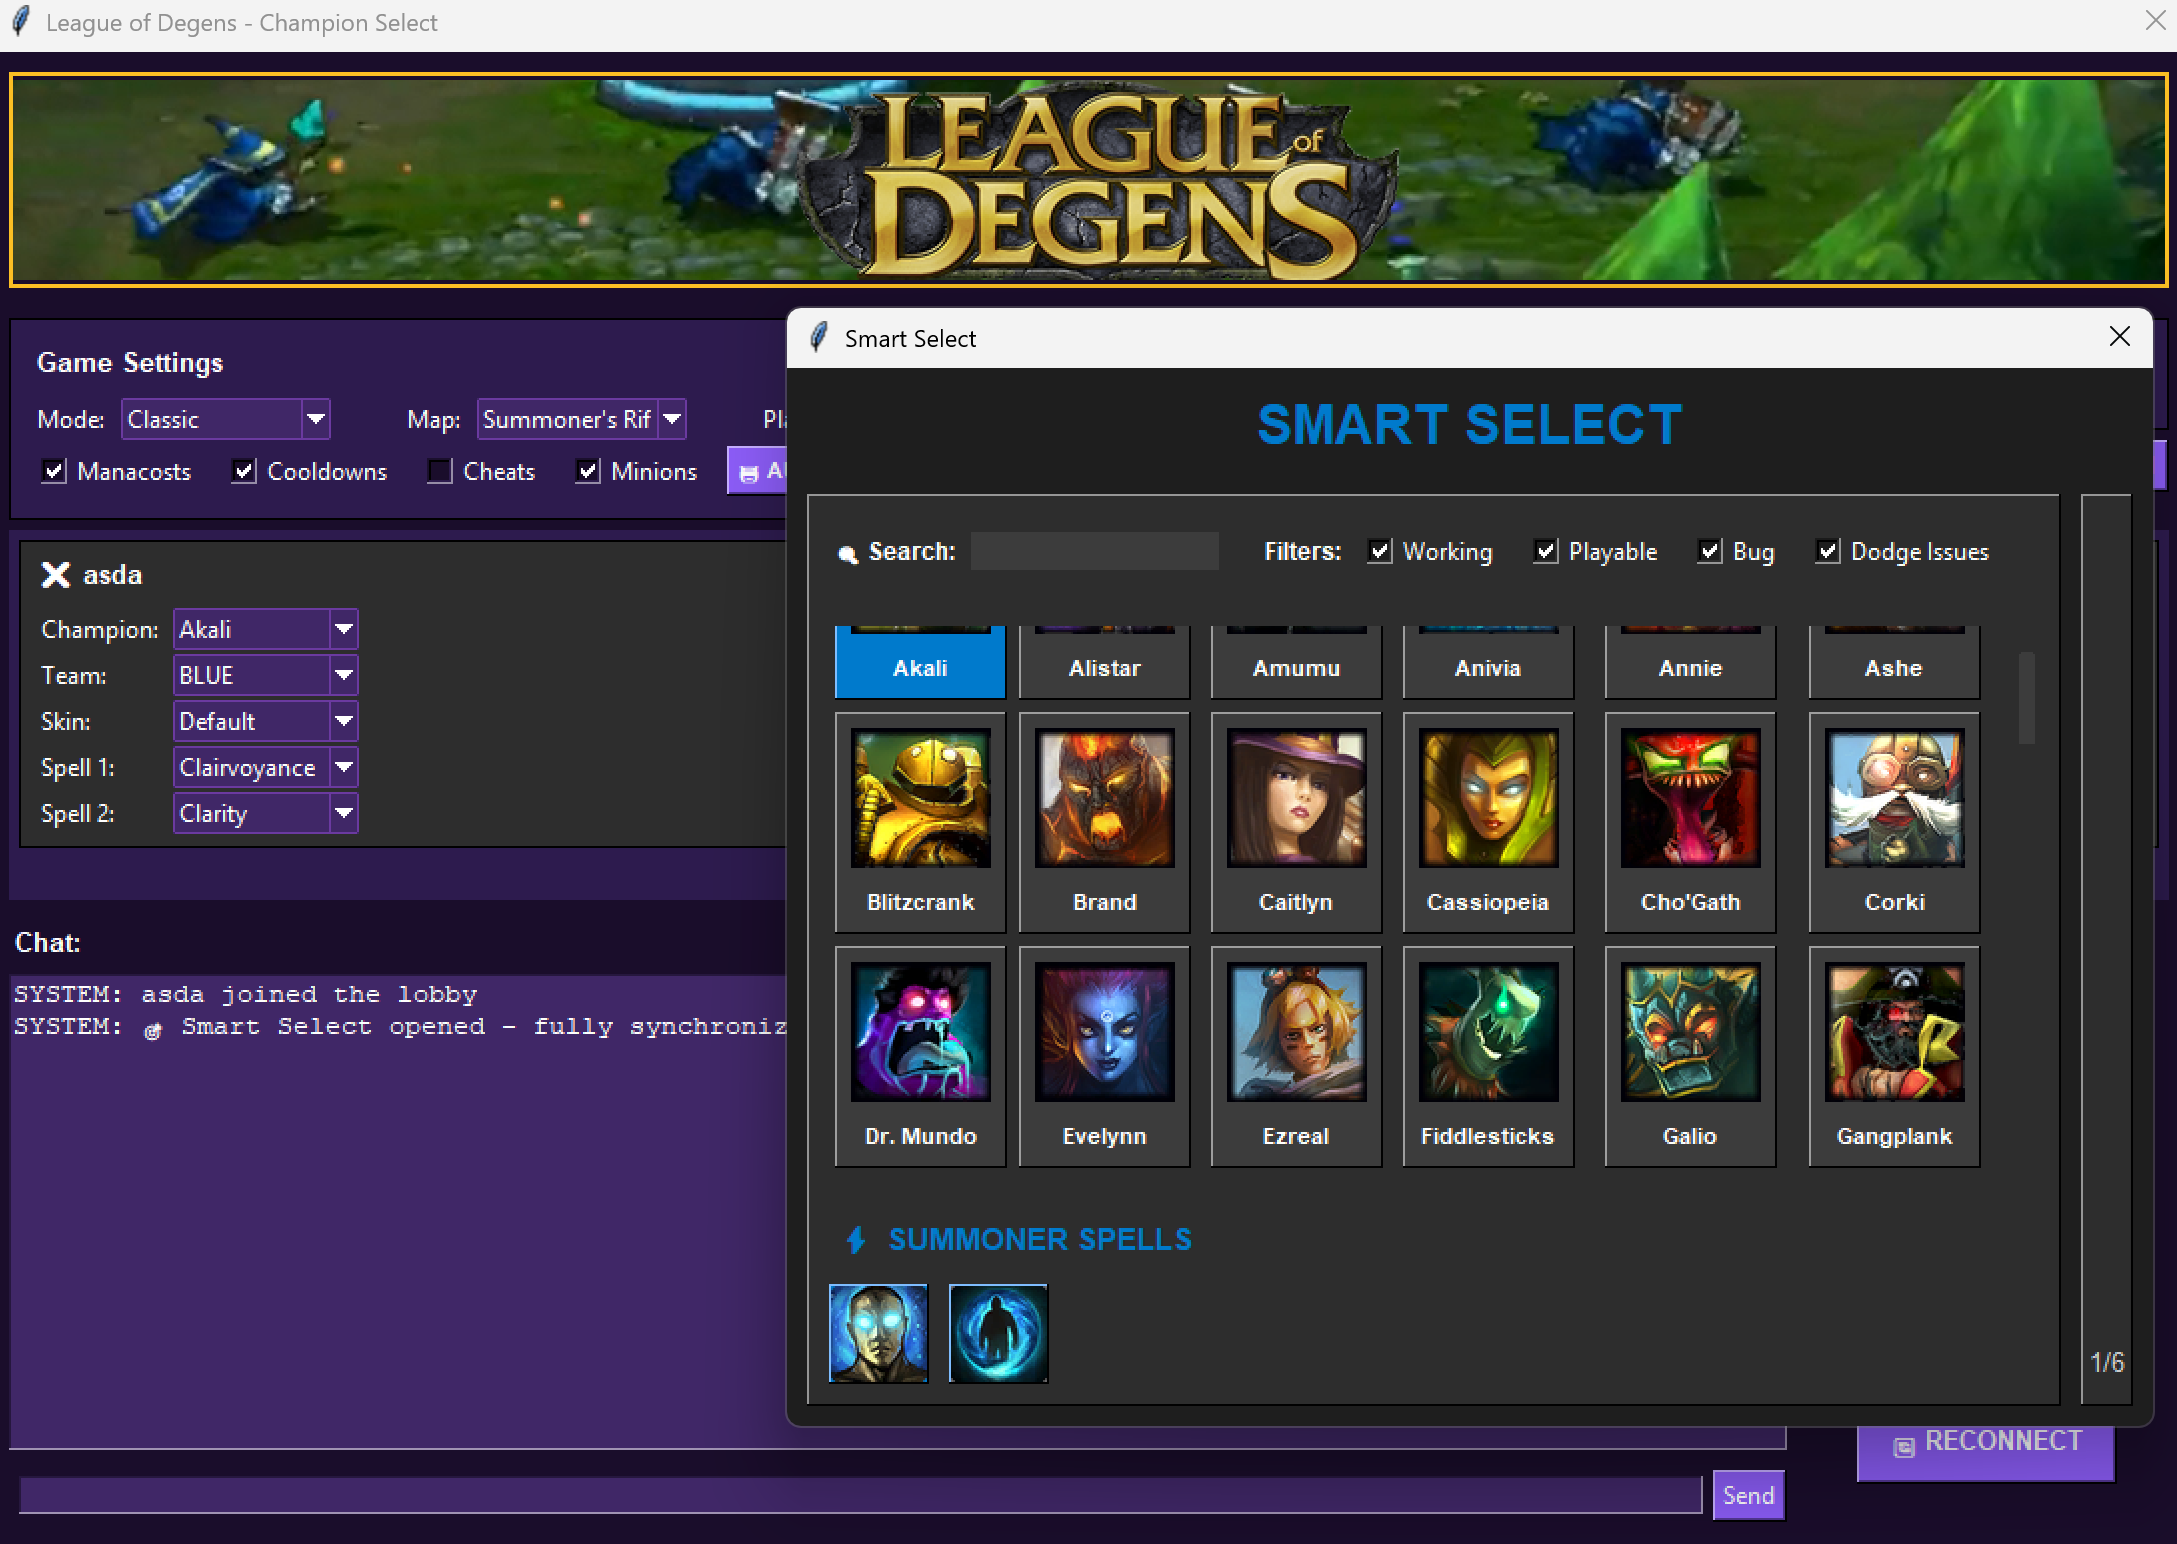Click the Fiddlesticks champion portrait
The height and width of the screenshot is (1544, 2177).
point(1488,1032)
